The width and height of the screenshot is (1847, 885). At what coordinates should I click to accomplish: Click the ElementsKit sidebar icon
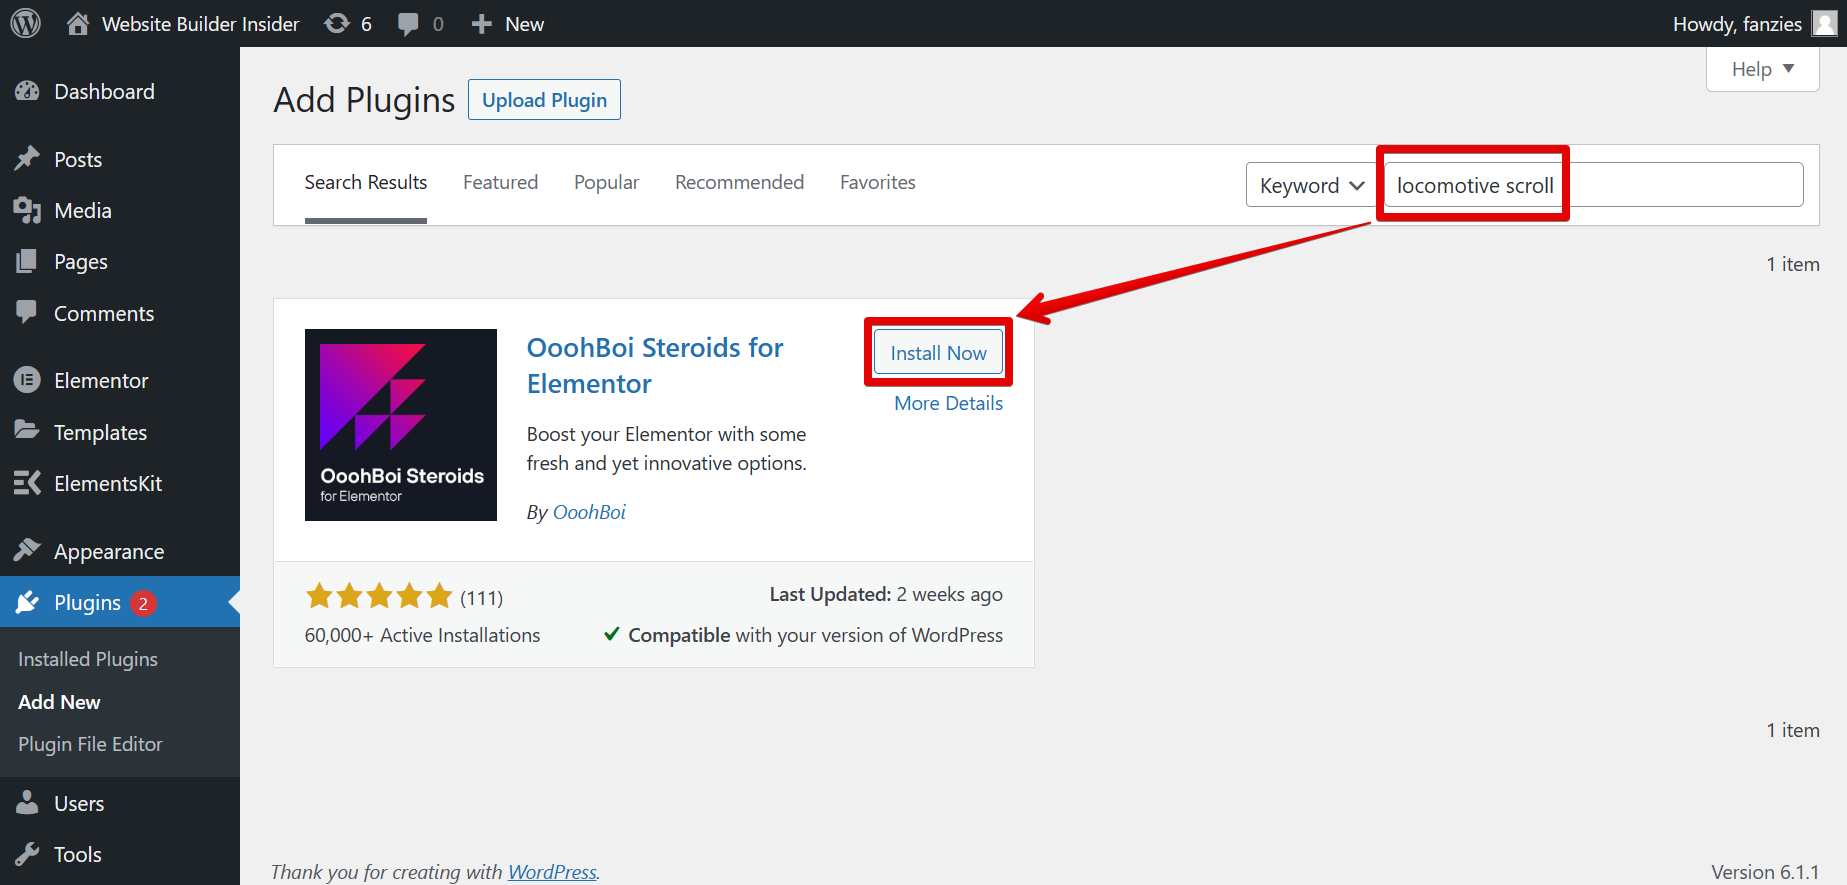point(27,483)
